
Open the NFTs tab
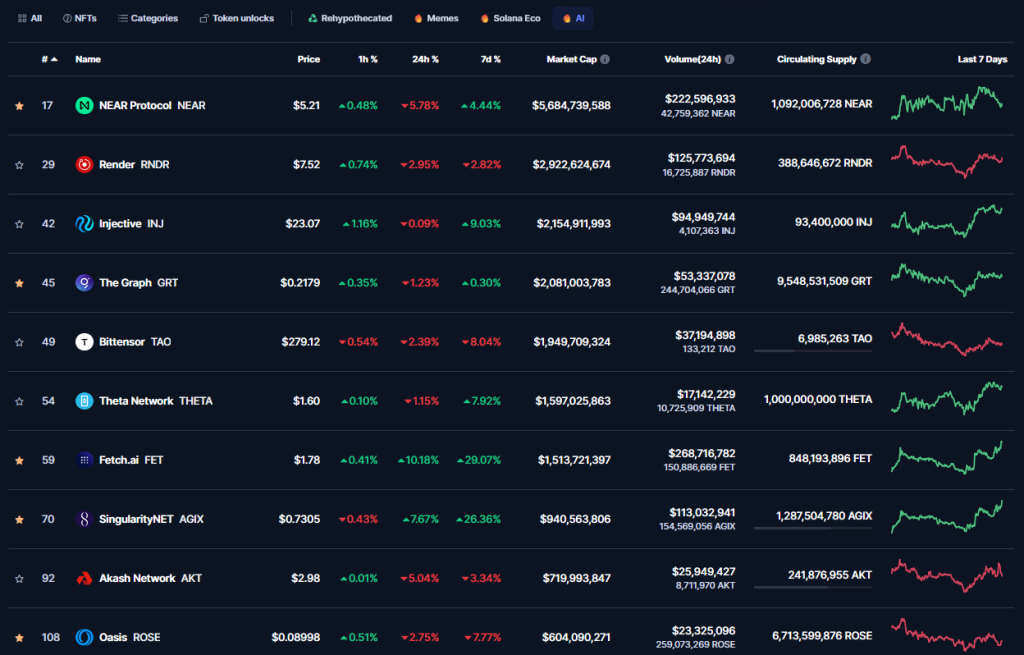pyautogui.click(x=80, y=18)
